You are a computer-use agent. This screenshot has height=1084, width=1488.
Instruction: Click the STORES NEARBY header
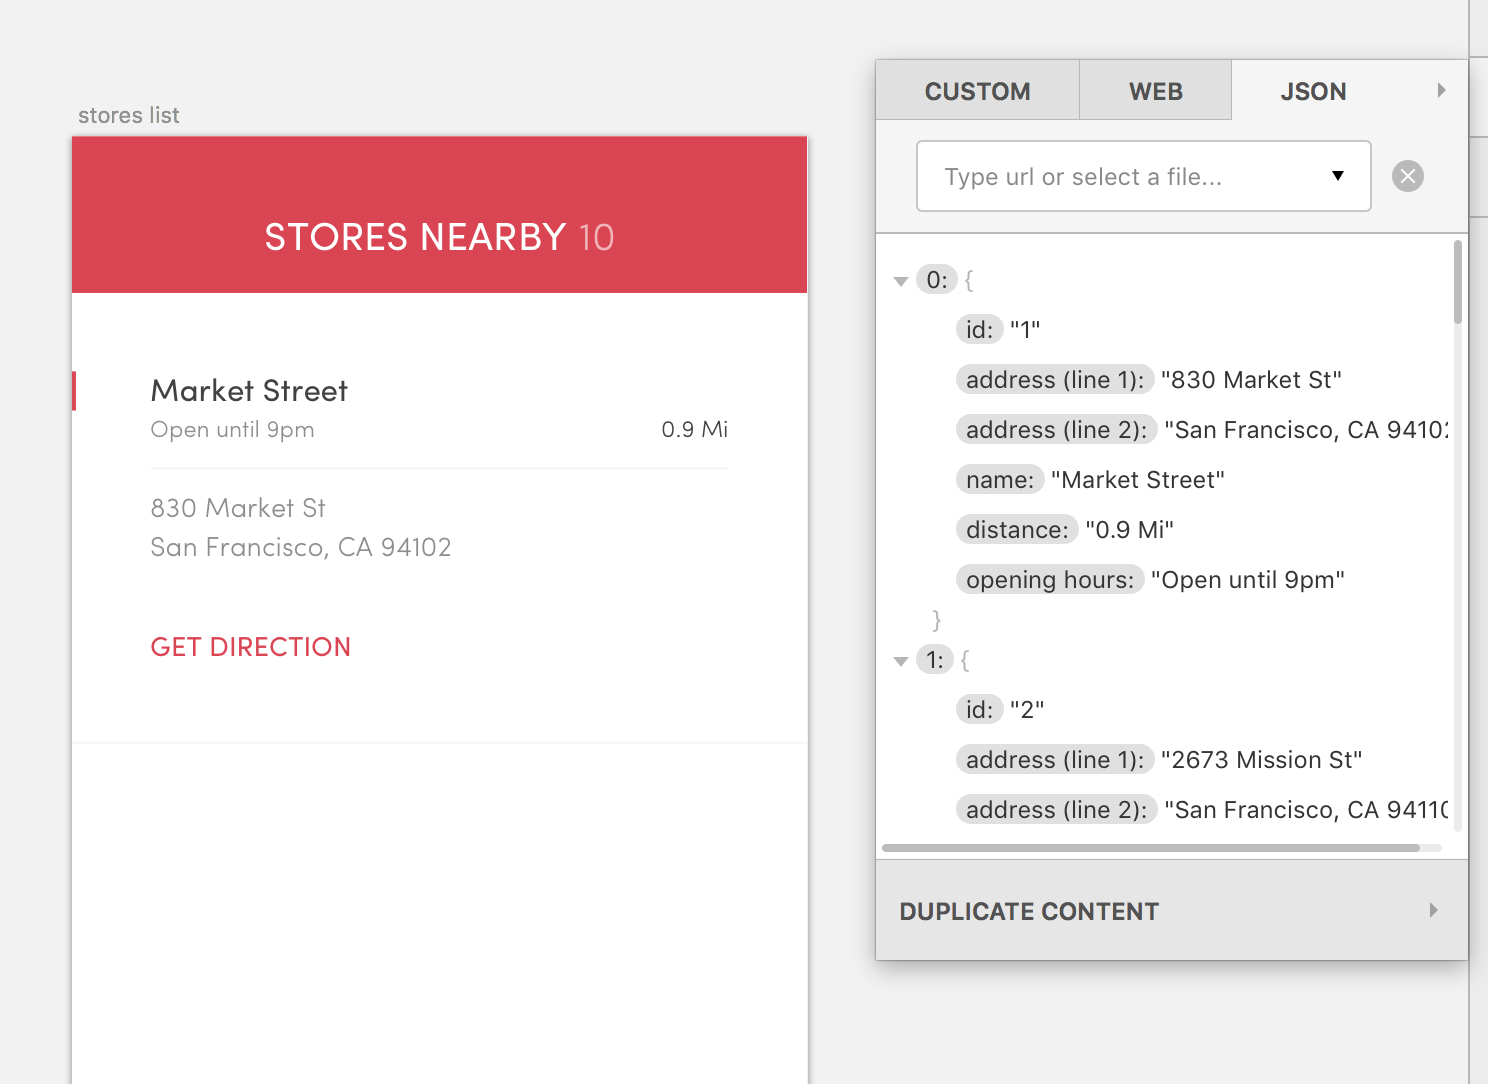coord(438,237)
